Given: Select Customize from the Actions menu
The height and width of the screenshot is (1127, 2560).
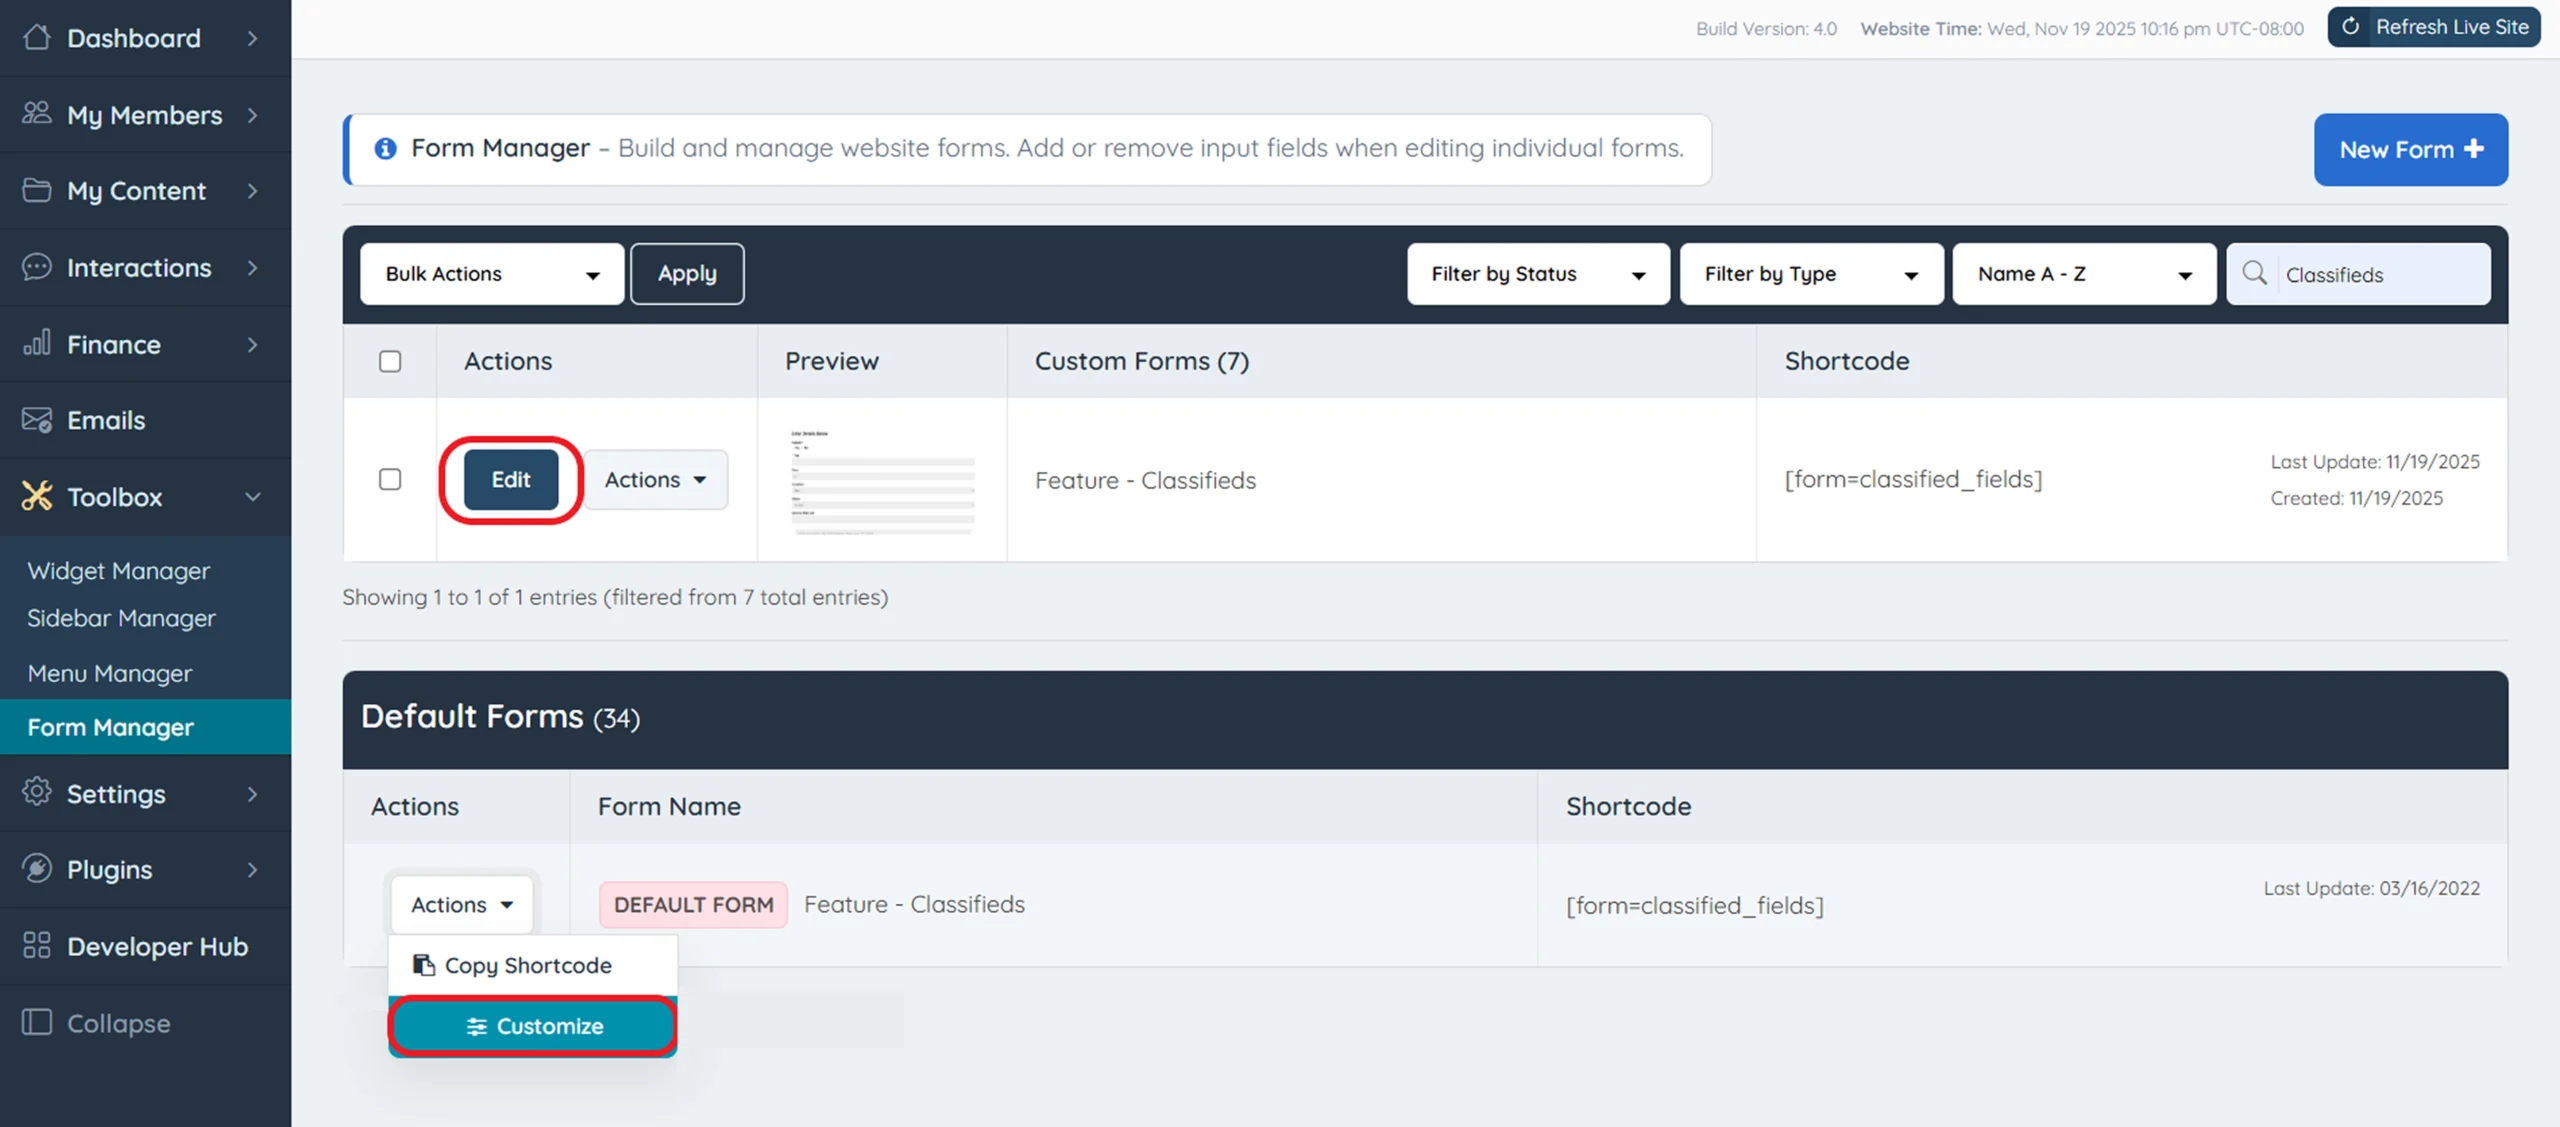Looking at the screenshot, I should point(533,1026).
